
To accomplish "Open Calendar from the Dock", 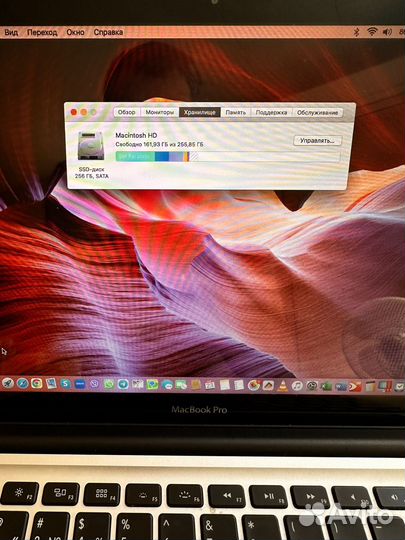I will click(x=209, y=385).
